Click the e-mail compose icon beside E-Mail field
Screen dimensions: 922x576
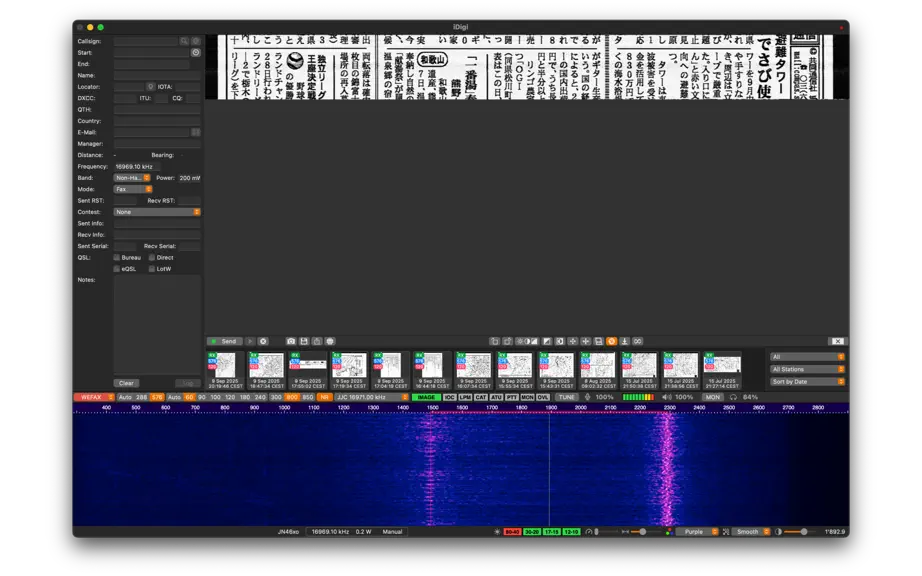pos(196,132)
